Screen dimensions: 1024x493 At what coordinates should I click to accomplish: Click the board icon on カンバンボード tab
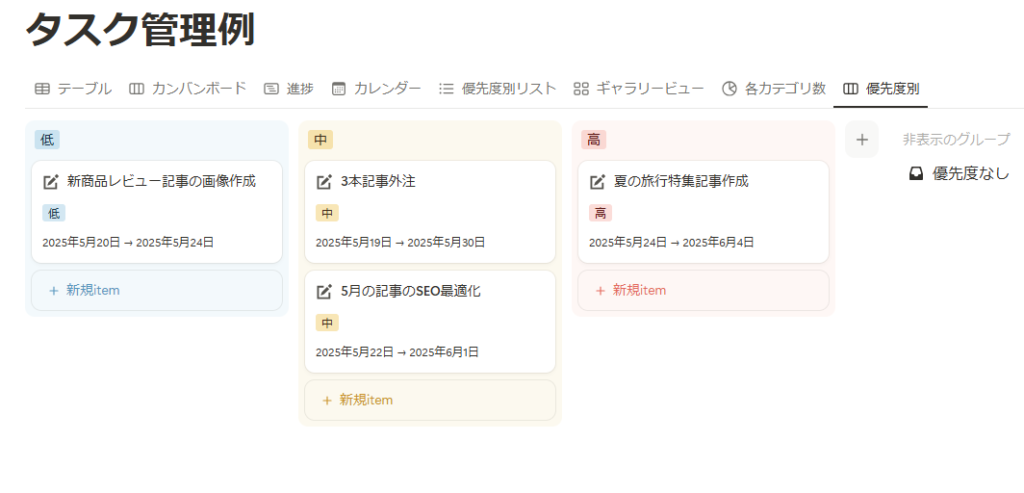pos(136,89)
